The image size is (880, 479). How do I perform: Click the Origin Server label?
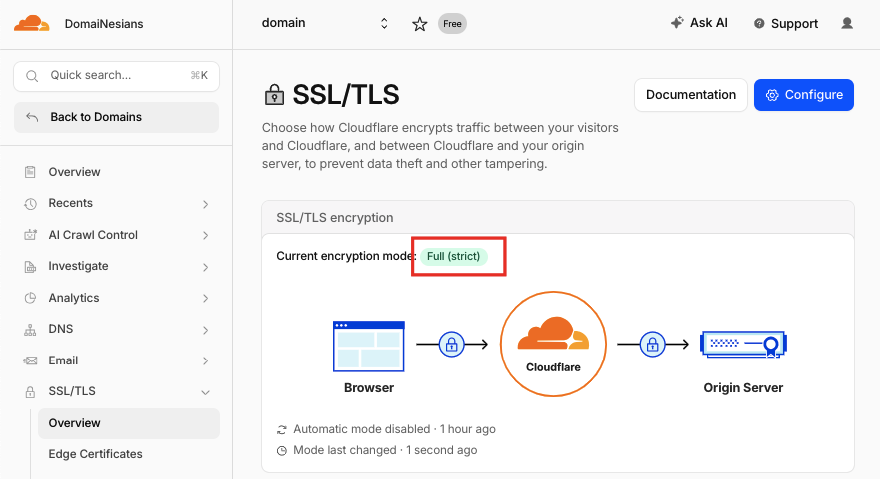coord(743,387)
